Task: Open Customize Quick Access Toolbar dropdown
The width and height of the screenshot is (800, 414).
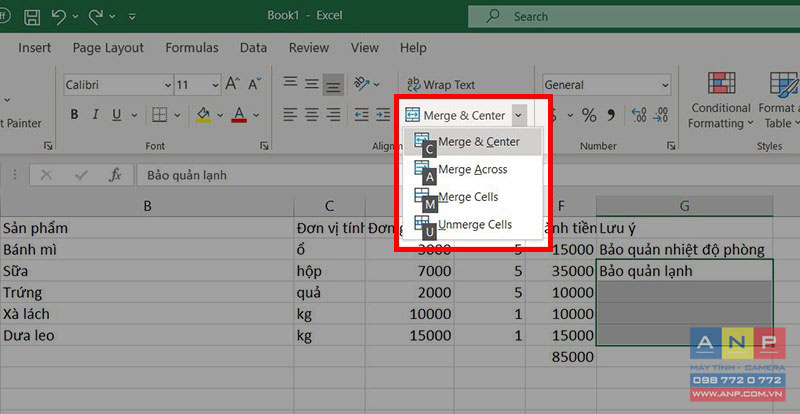Action: click(x=132, y=17)
